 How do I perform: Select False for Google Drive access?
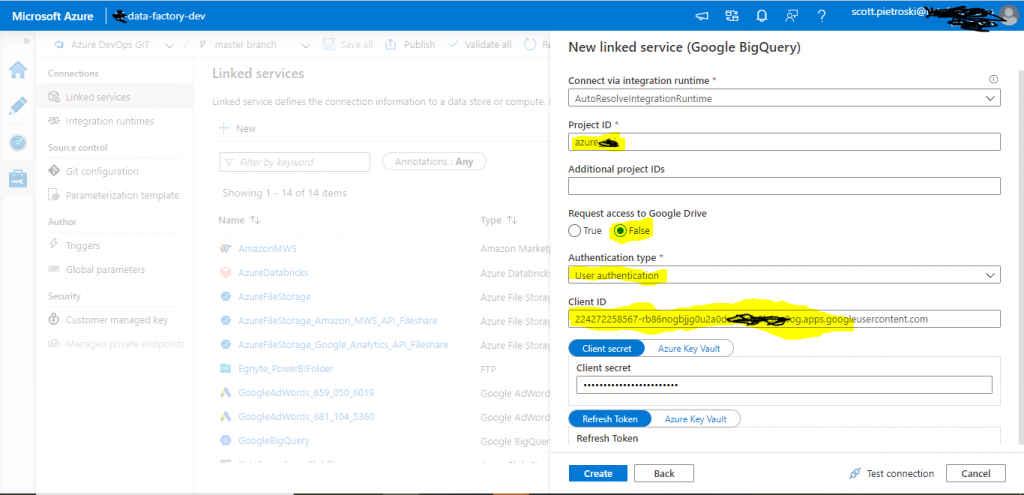(x=620, y=231)
